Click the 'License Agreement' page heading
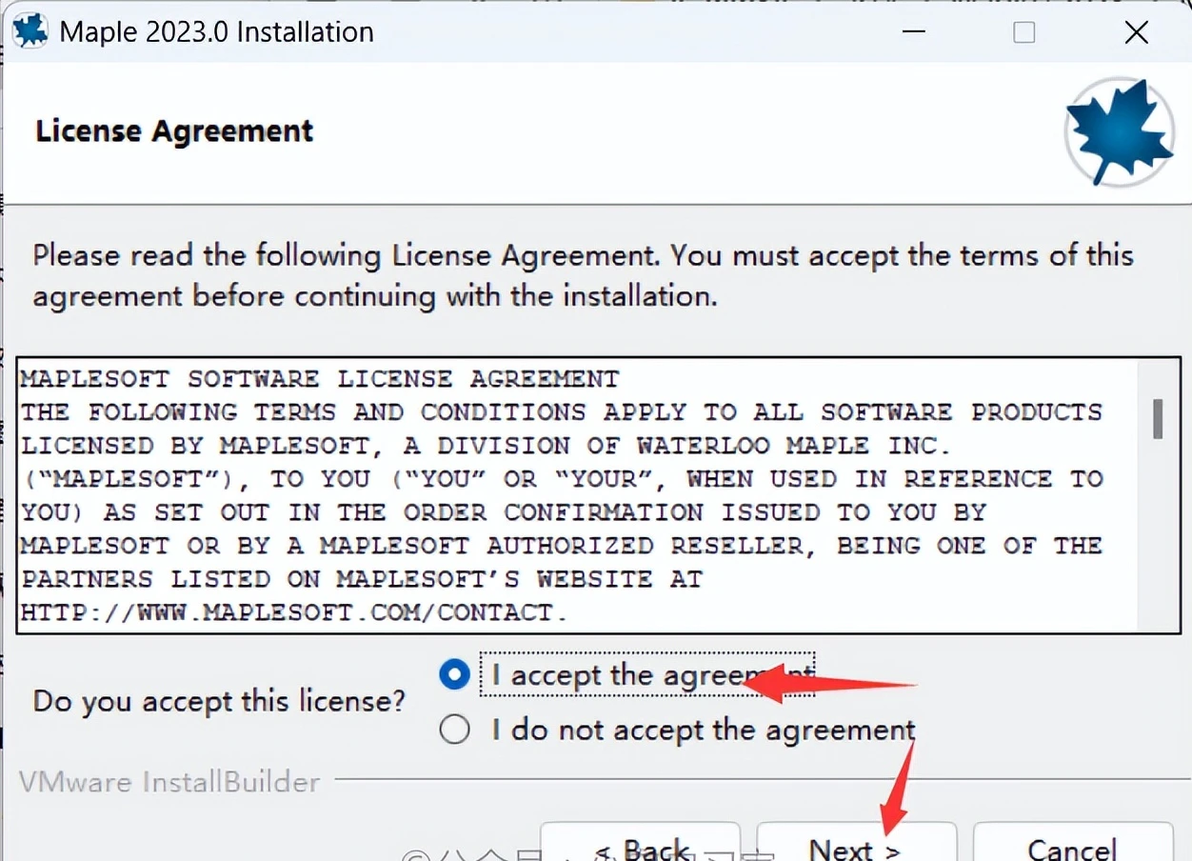 pos(174,131)
